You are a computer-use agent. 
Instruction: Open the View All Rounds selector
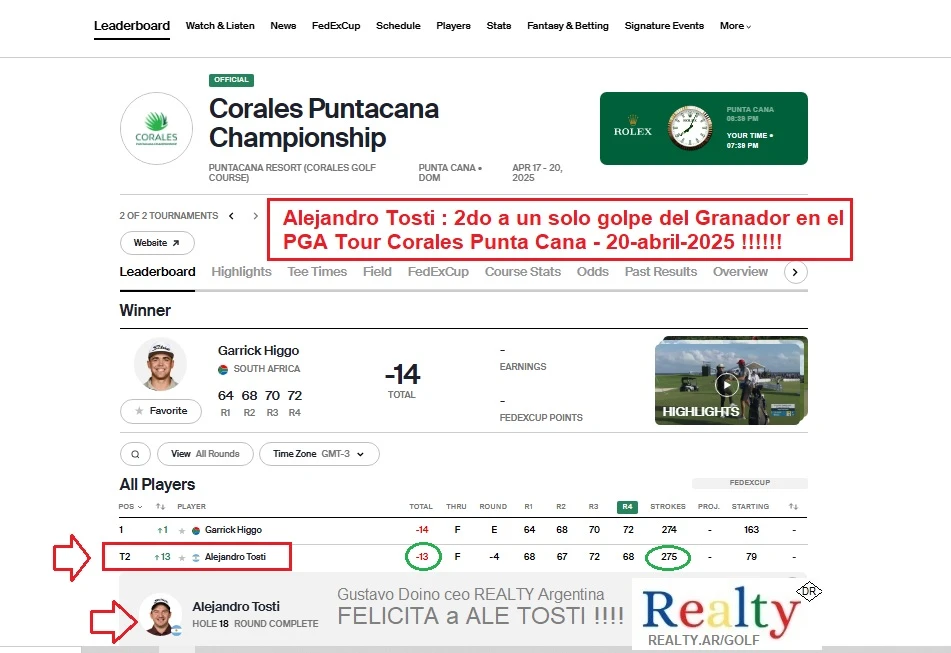click(205, 454)
